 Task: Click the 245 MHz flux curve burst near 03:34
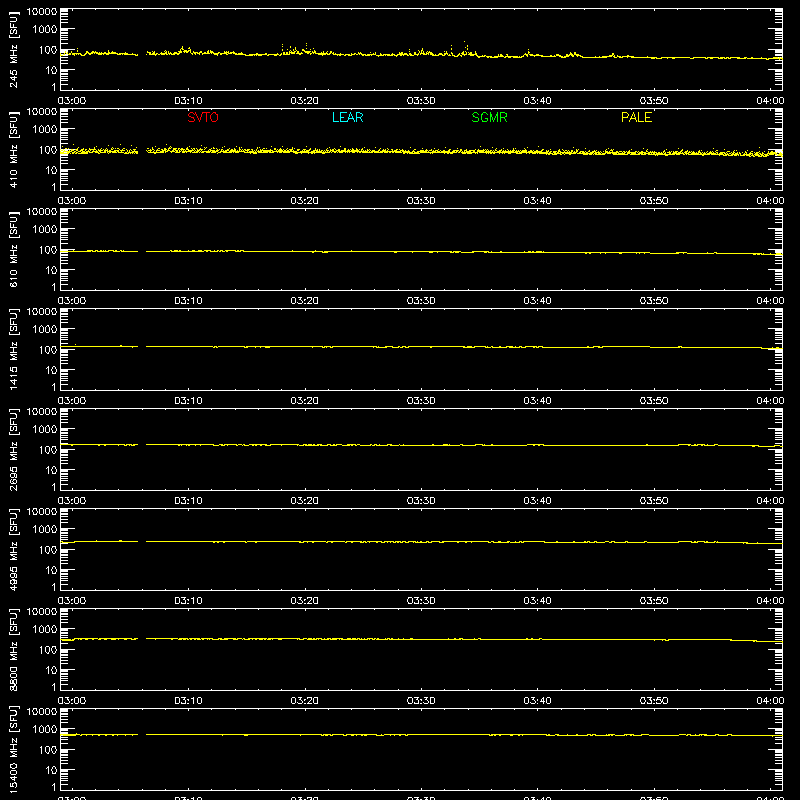click(465, 50)
